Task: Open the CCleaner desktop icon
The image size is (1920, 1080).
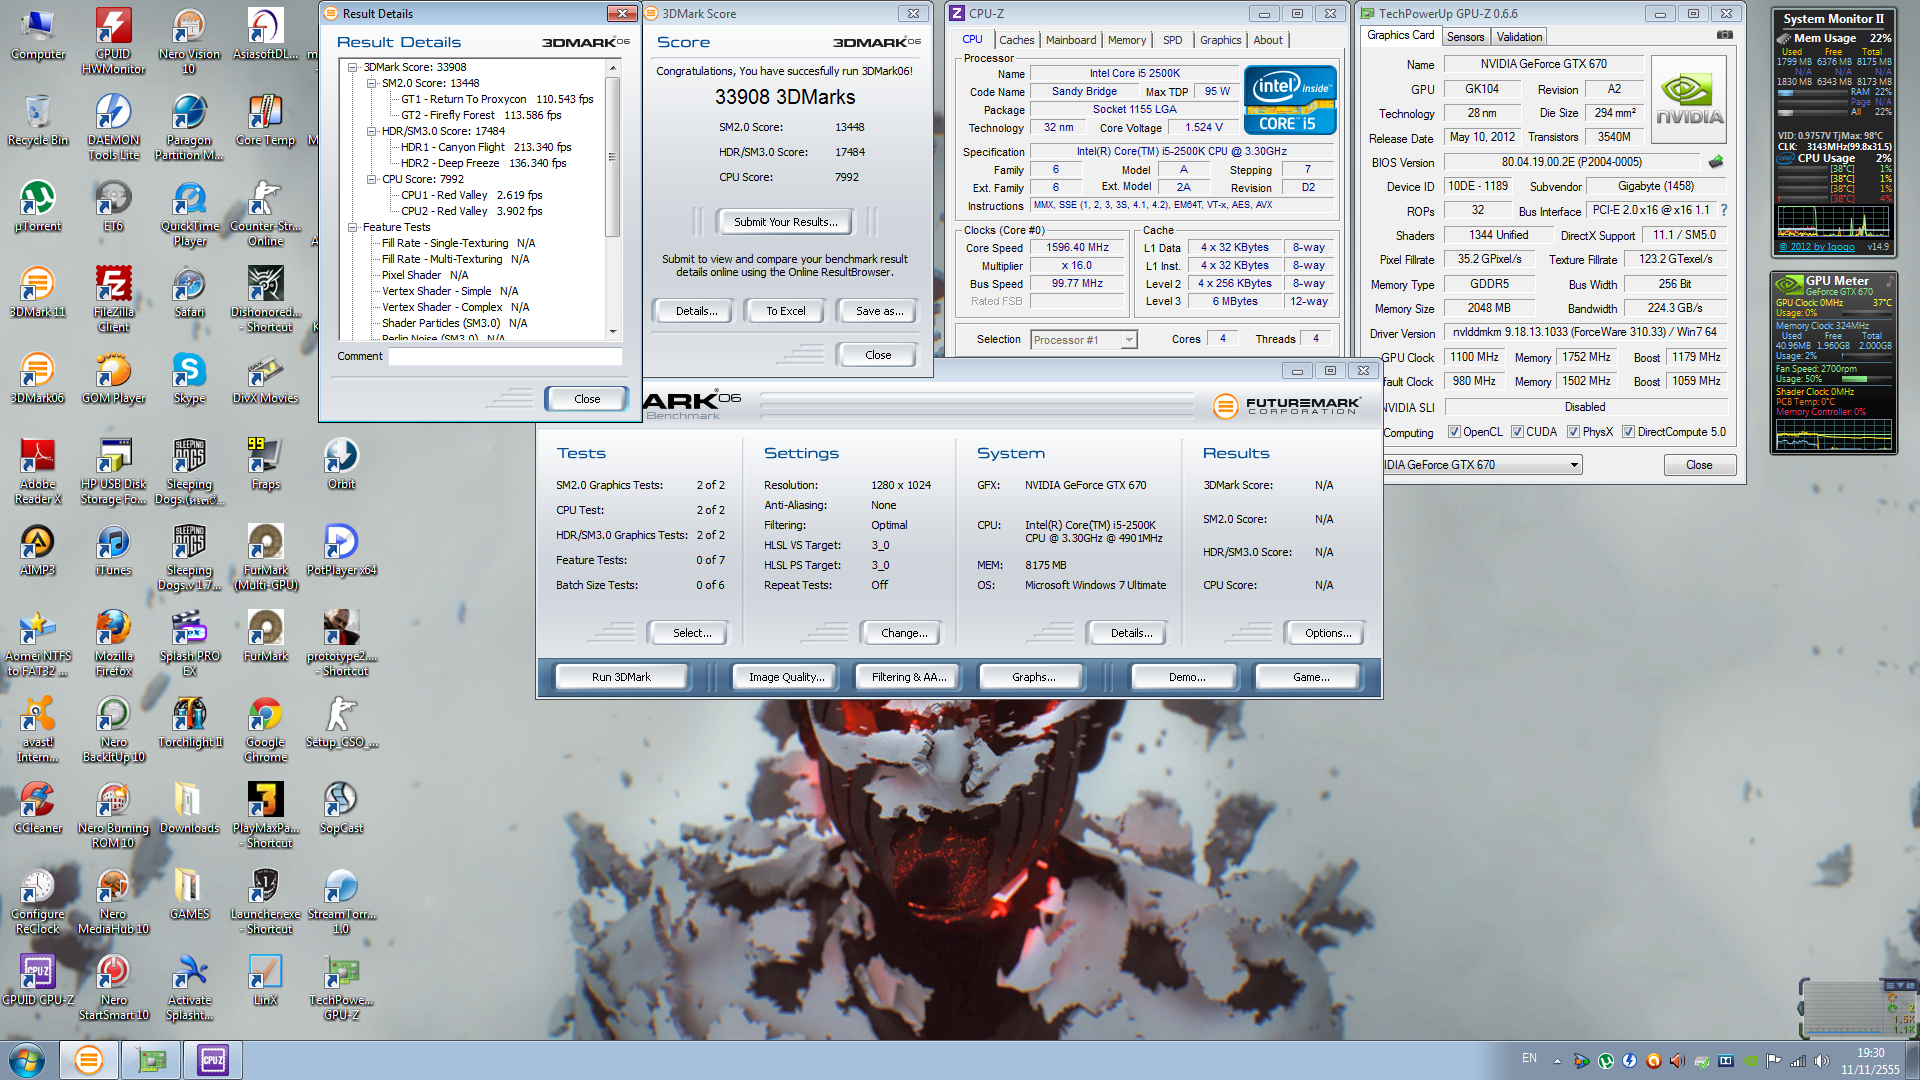Action: [x=38, y=801]
